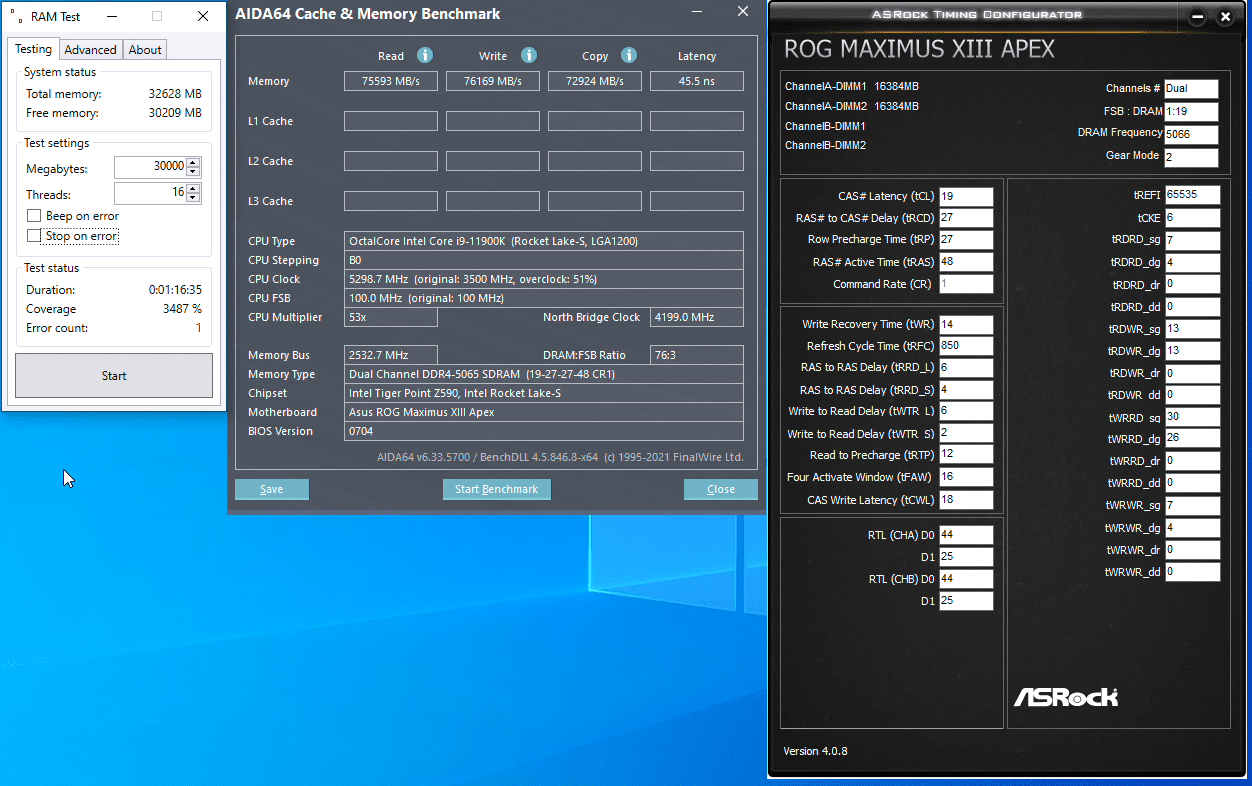Viewport: 1252px width, 786px height.
Task: Click the CAS Write Latency (tCWL) field
Action: coord(966,500)
